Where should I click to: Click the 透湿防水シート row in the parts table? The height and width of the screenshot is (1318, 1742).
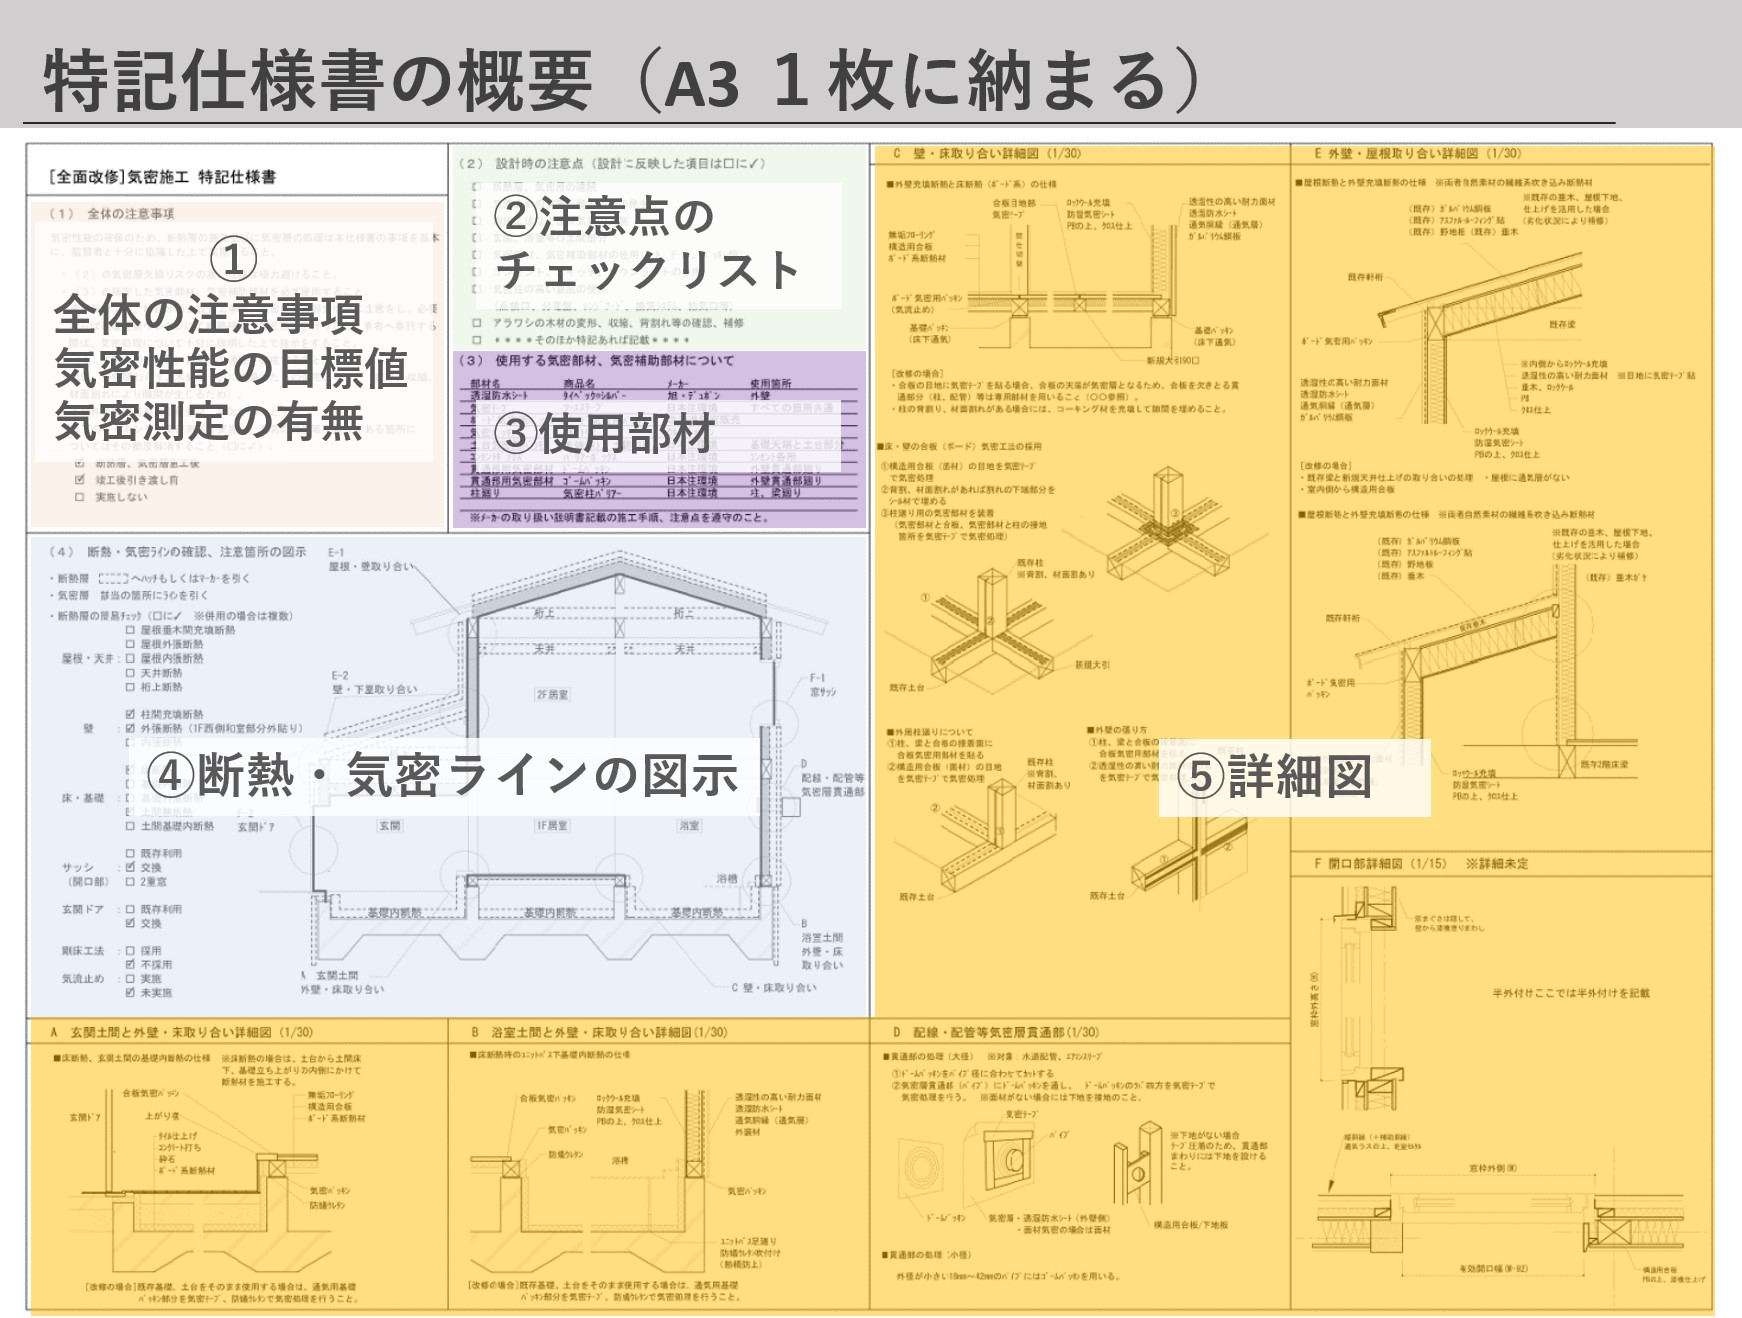pyautogui.click(x=500, y=394)
